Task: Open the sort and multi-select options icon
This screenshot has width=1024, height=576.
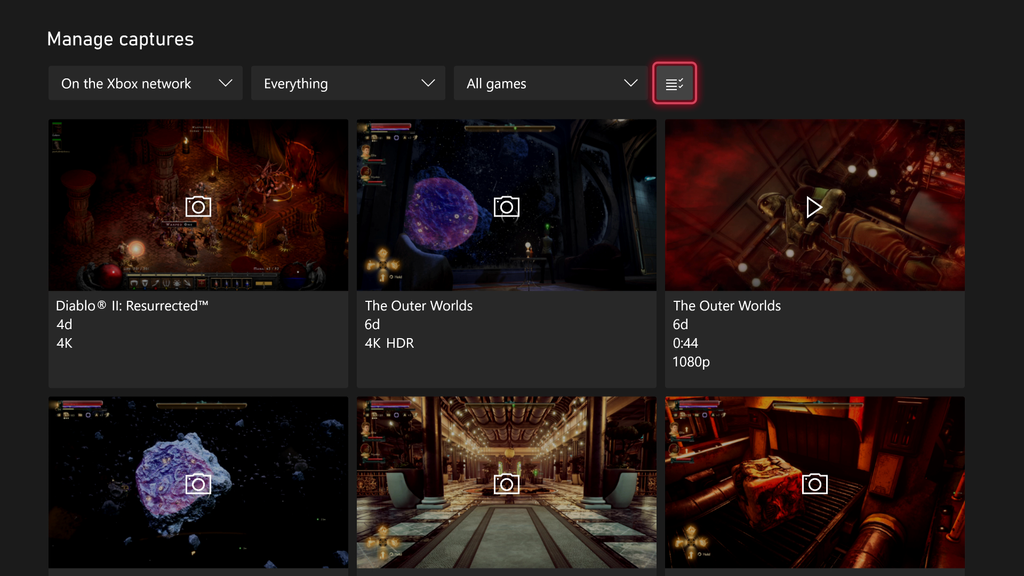Action: pyautogui.click(x=675, y=83)
